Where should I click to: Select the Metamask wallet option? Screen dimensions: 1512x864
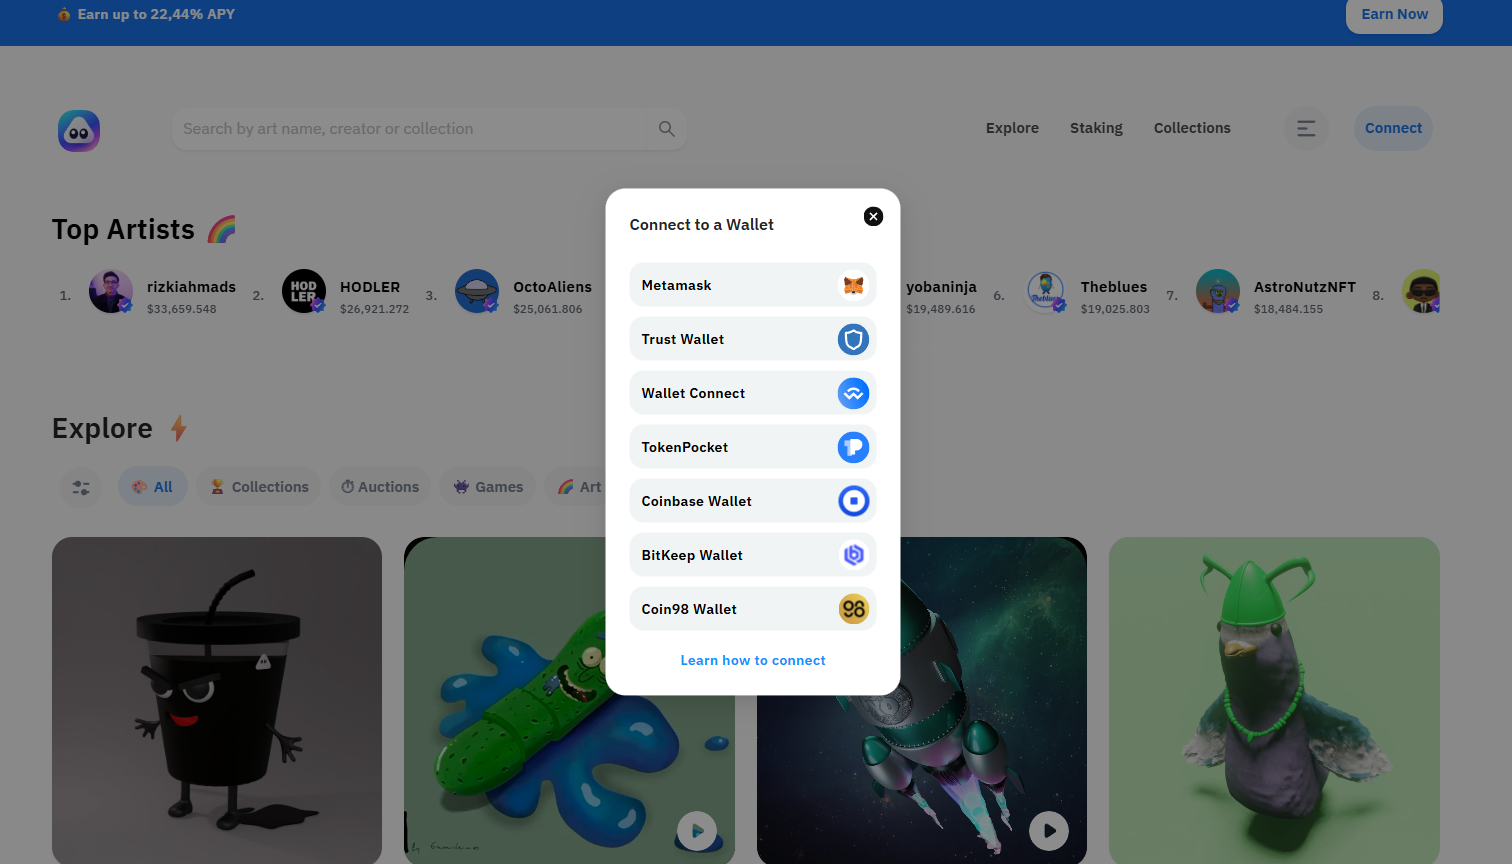pos(752,285)
